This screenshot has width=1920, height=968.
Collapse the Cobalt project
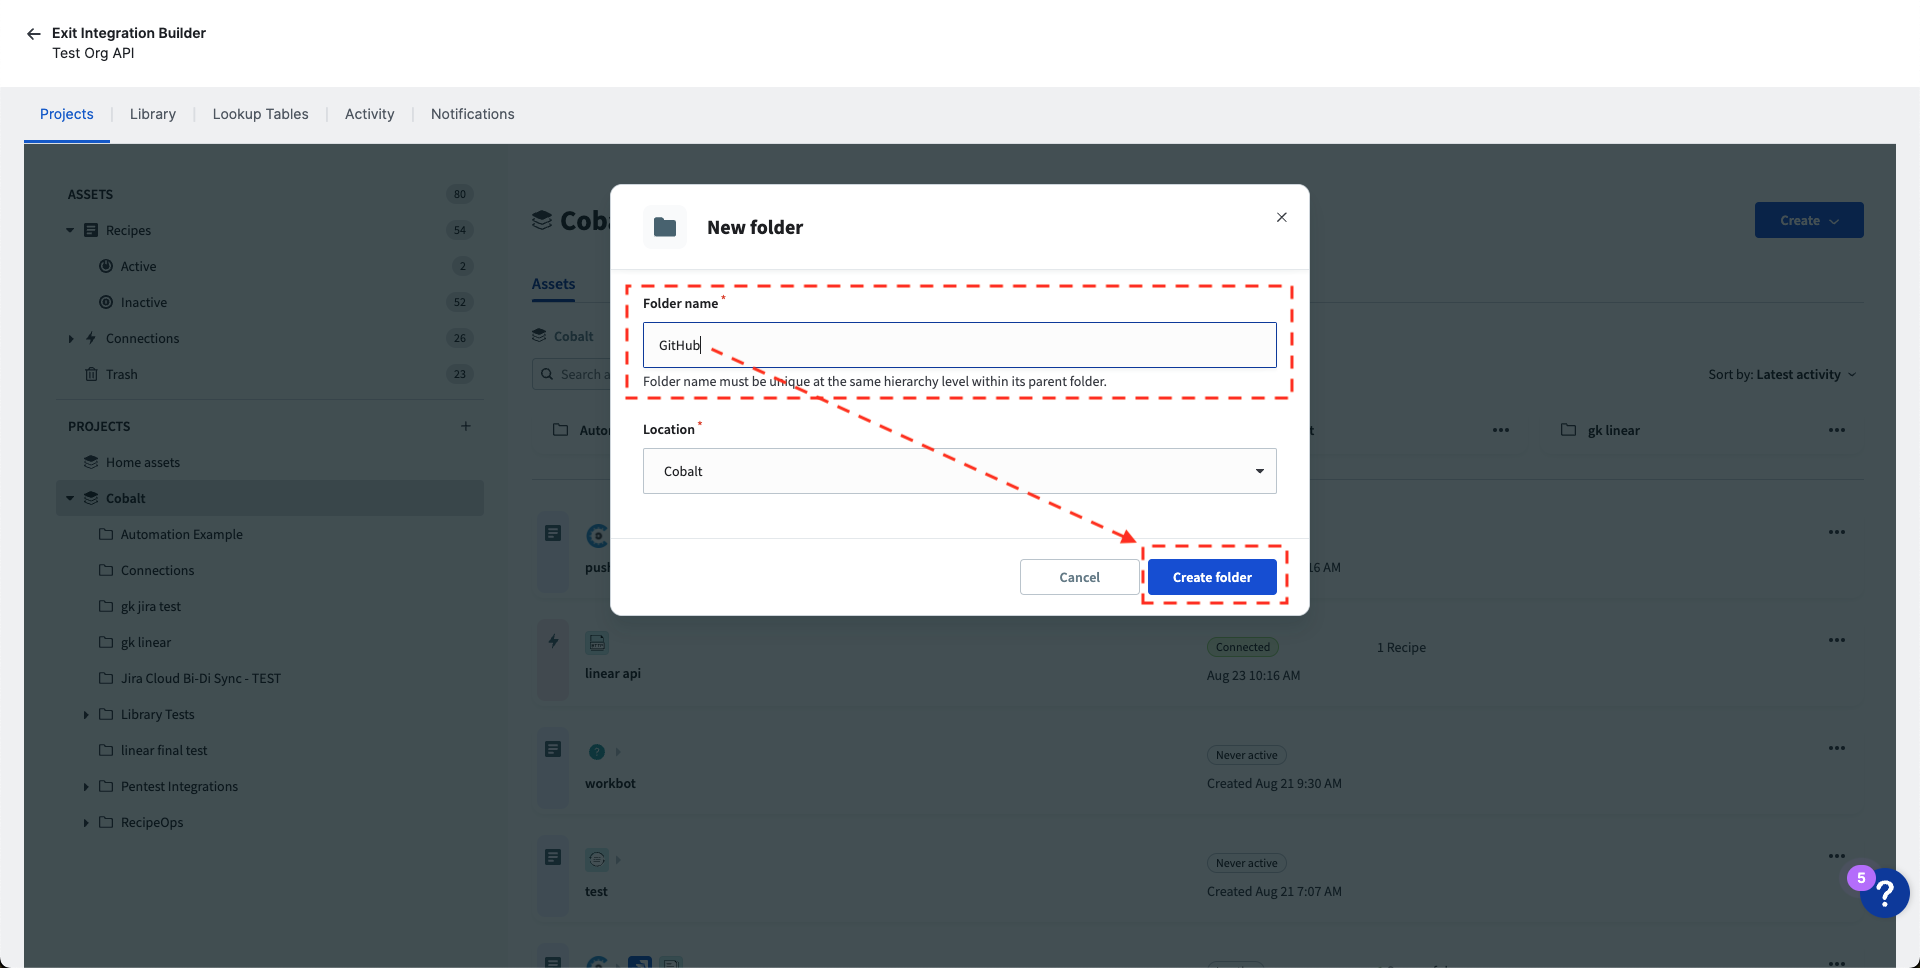(70, 498)
